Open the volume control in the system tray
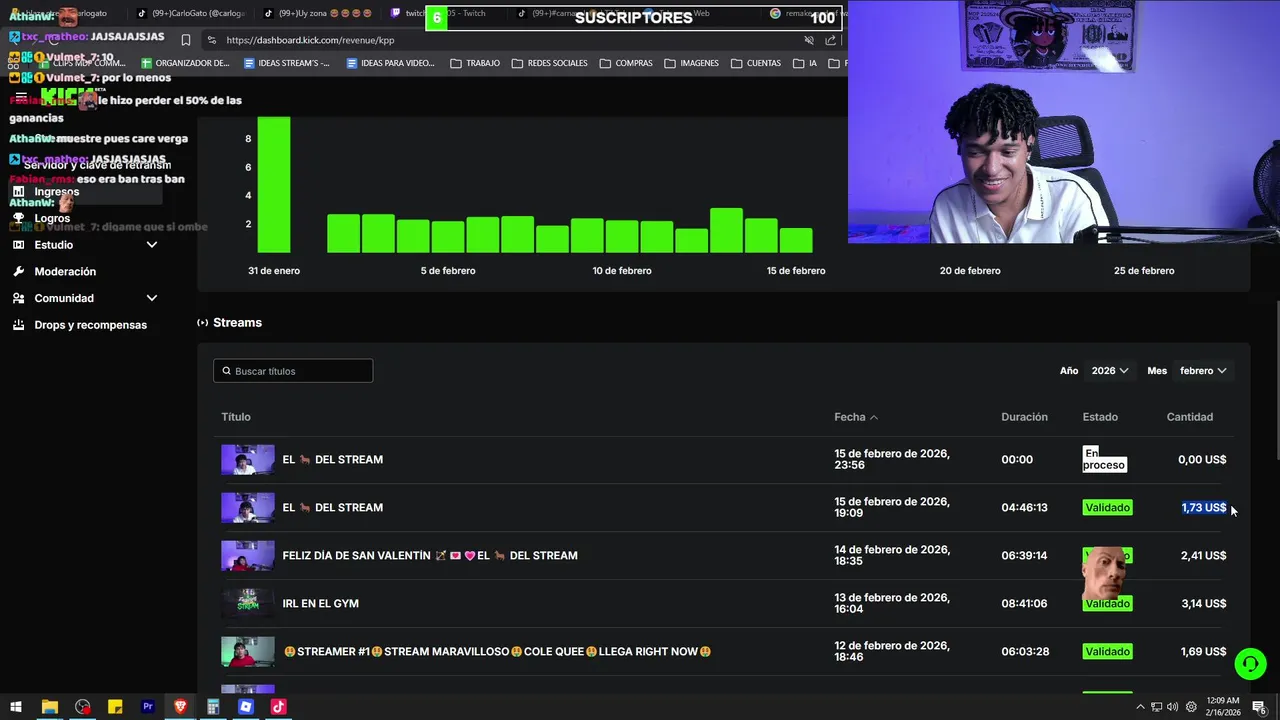The image size is (1280, 720). [x=1172, y=707]
